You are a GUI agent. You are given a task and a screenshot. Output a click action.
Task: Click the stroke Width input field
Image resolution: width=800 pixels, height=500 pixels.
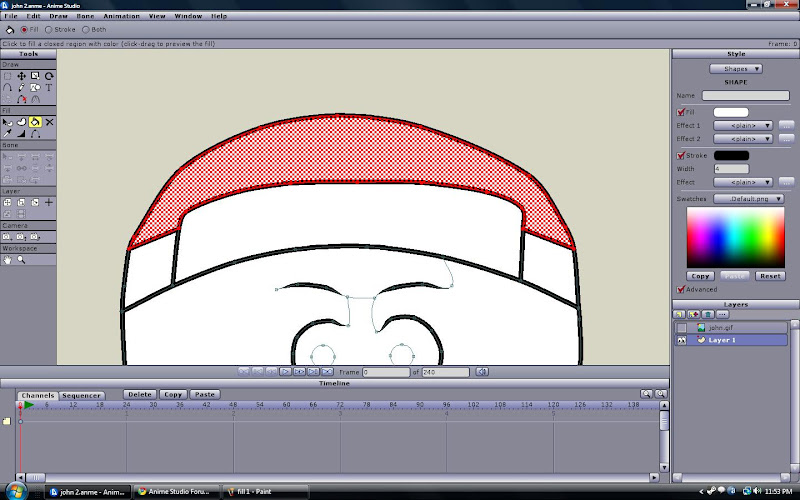coord(731,169)
